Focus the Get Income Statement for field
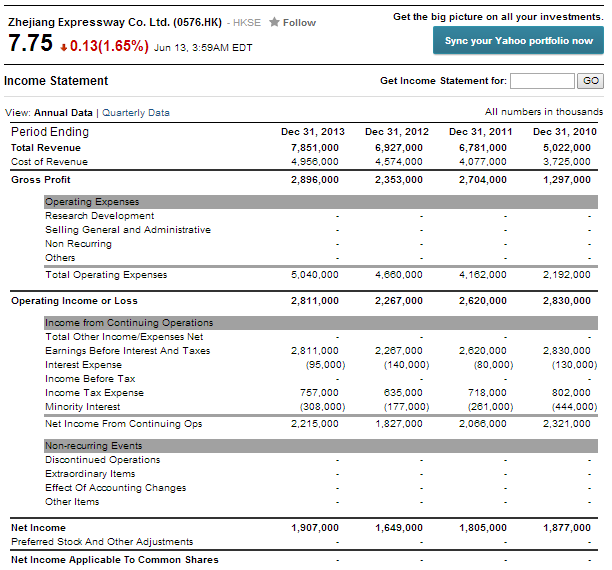Image resolution: width=612 pixels, height=570 pixels. 543,81
